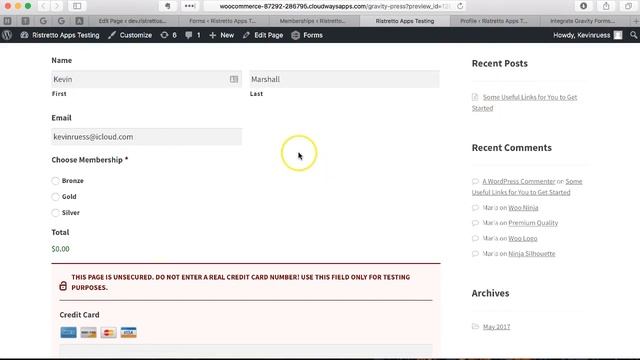Click the Visa card icon

(128, 332)
